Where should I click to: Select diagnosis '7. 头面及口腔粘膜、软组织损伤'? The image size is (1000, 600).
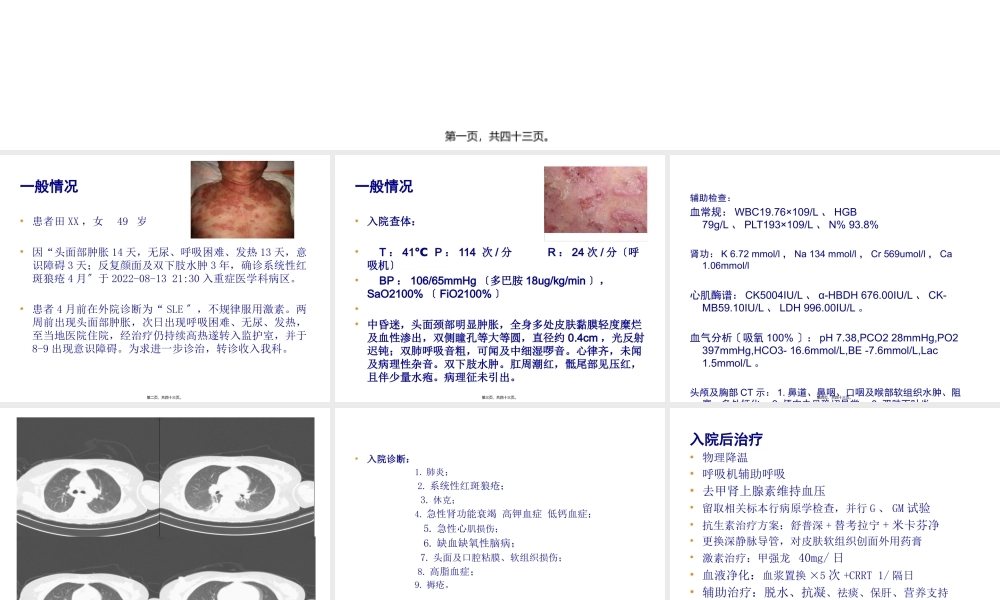[x=491, y=557]
